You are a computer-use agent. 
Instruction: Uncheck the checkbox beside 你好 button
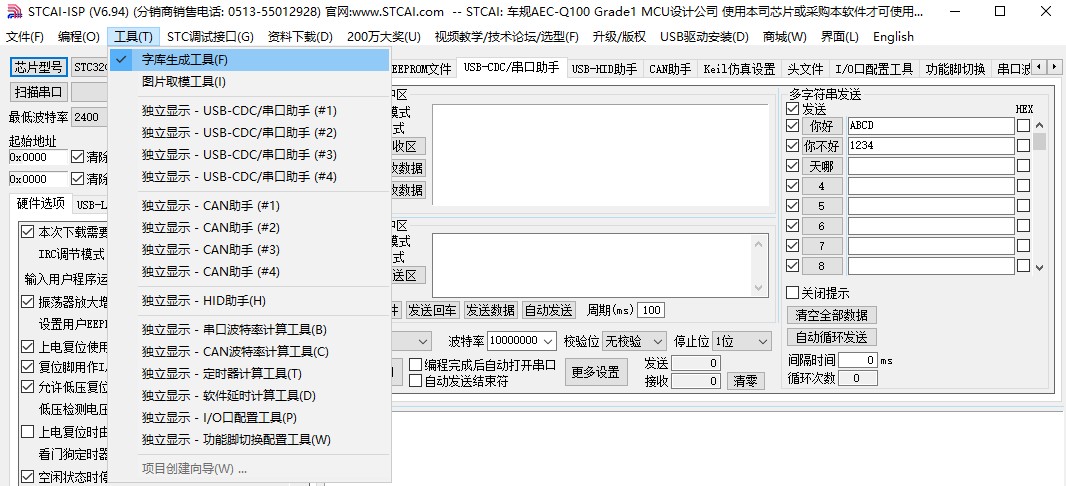(x=793, y=126)
